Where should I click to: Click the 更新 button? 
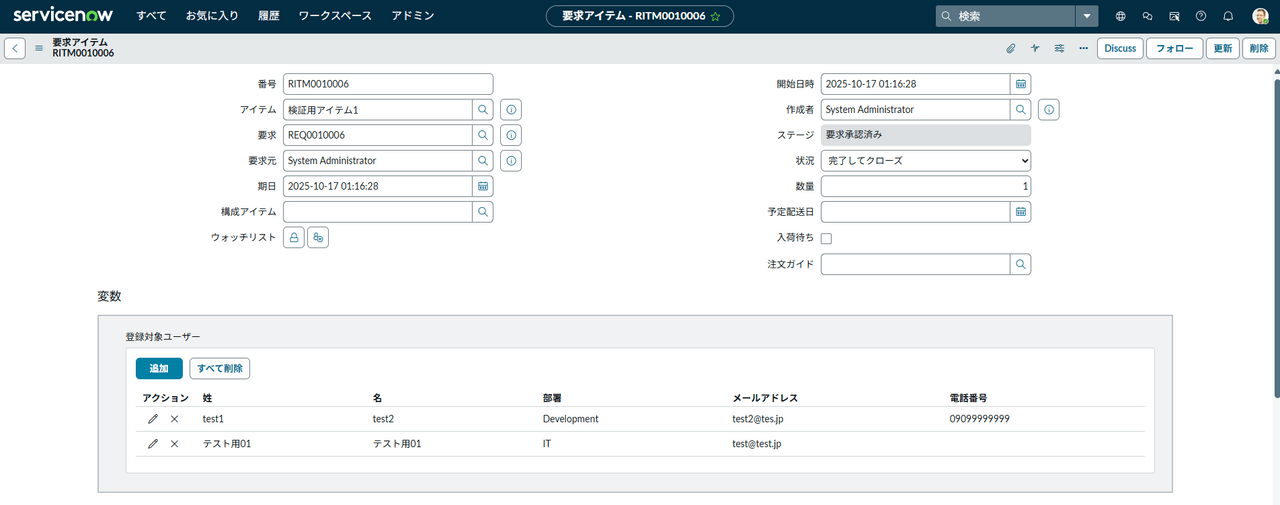tap(1223, 48)
